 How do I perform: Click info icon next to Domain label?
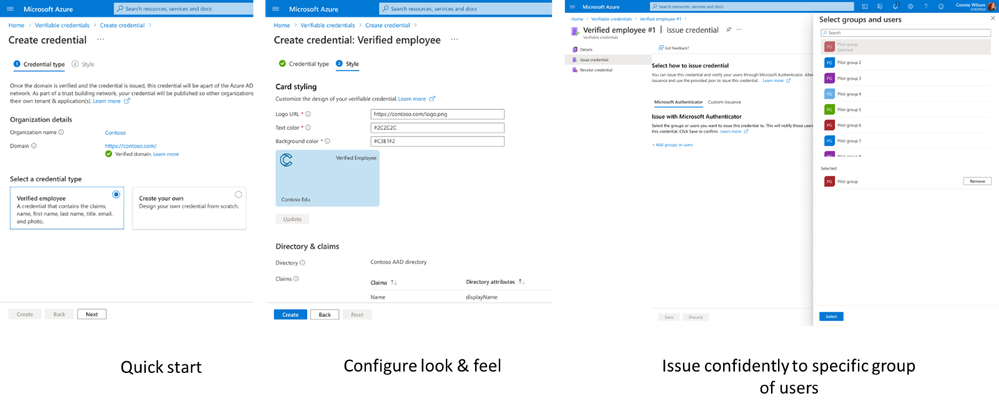coord(34,145)
